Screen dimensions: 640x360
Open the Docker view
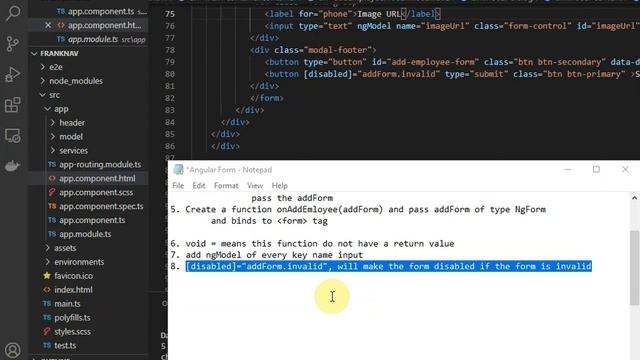coord(13,166)
